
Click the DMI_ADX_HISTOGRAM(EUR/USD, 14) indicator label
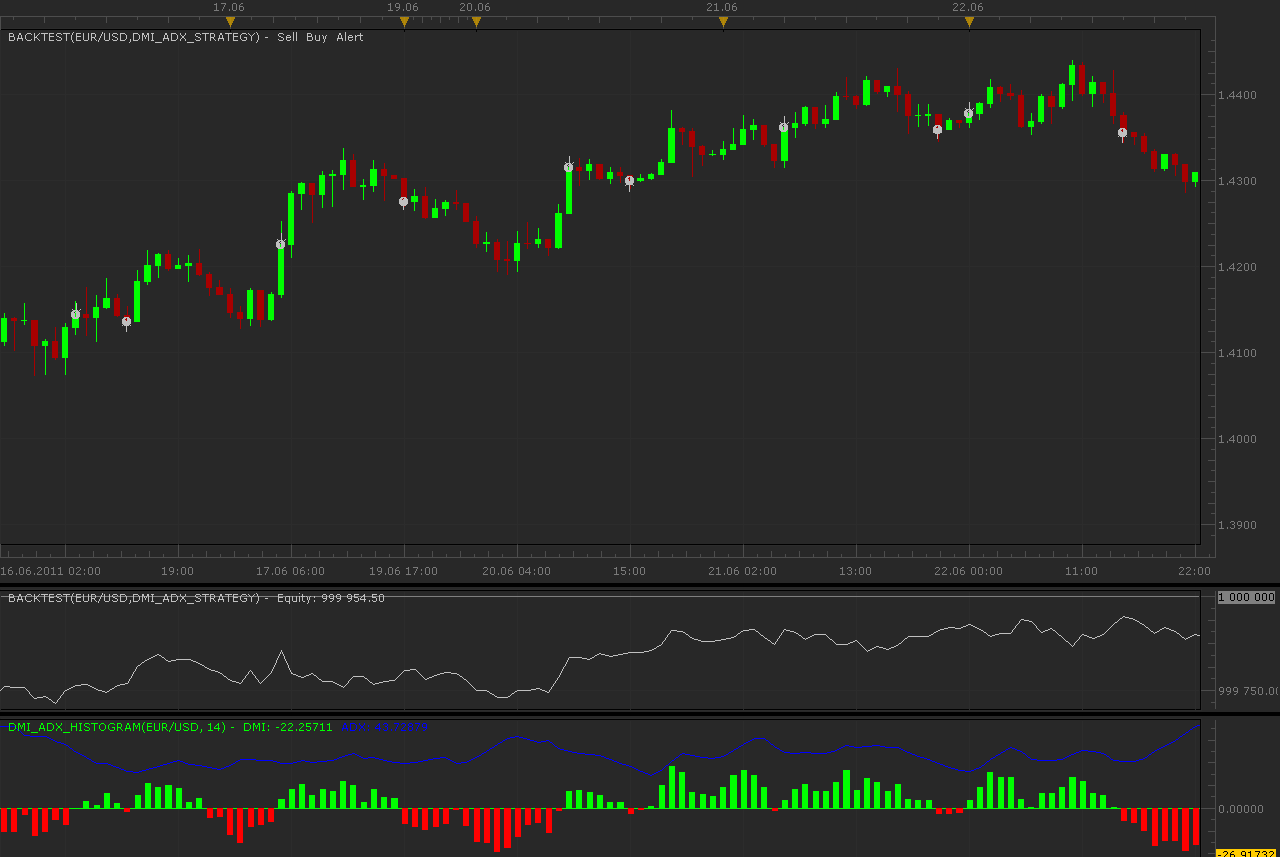pyautogui.click(x=117, y=727)
